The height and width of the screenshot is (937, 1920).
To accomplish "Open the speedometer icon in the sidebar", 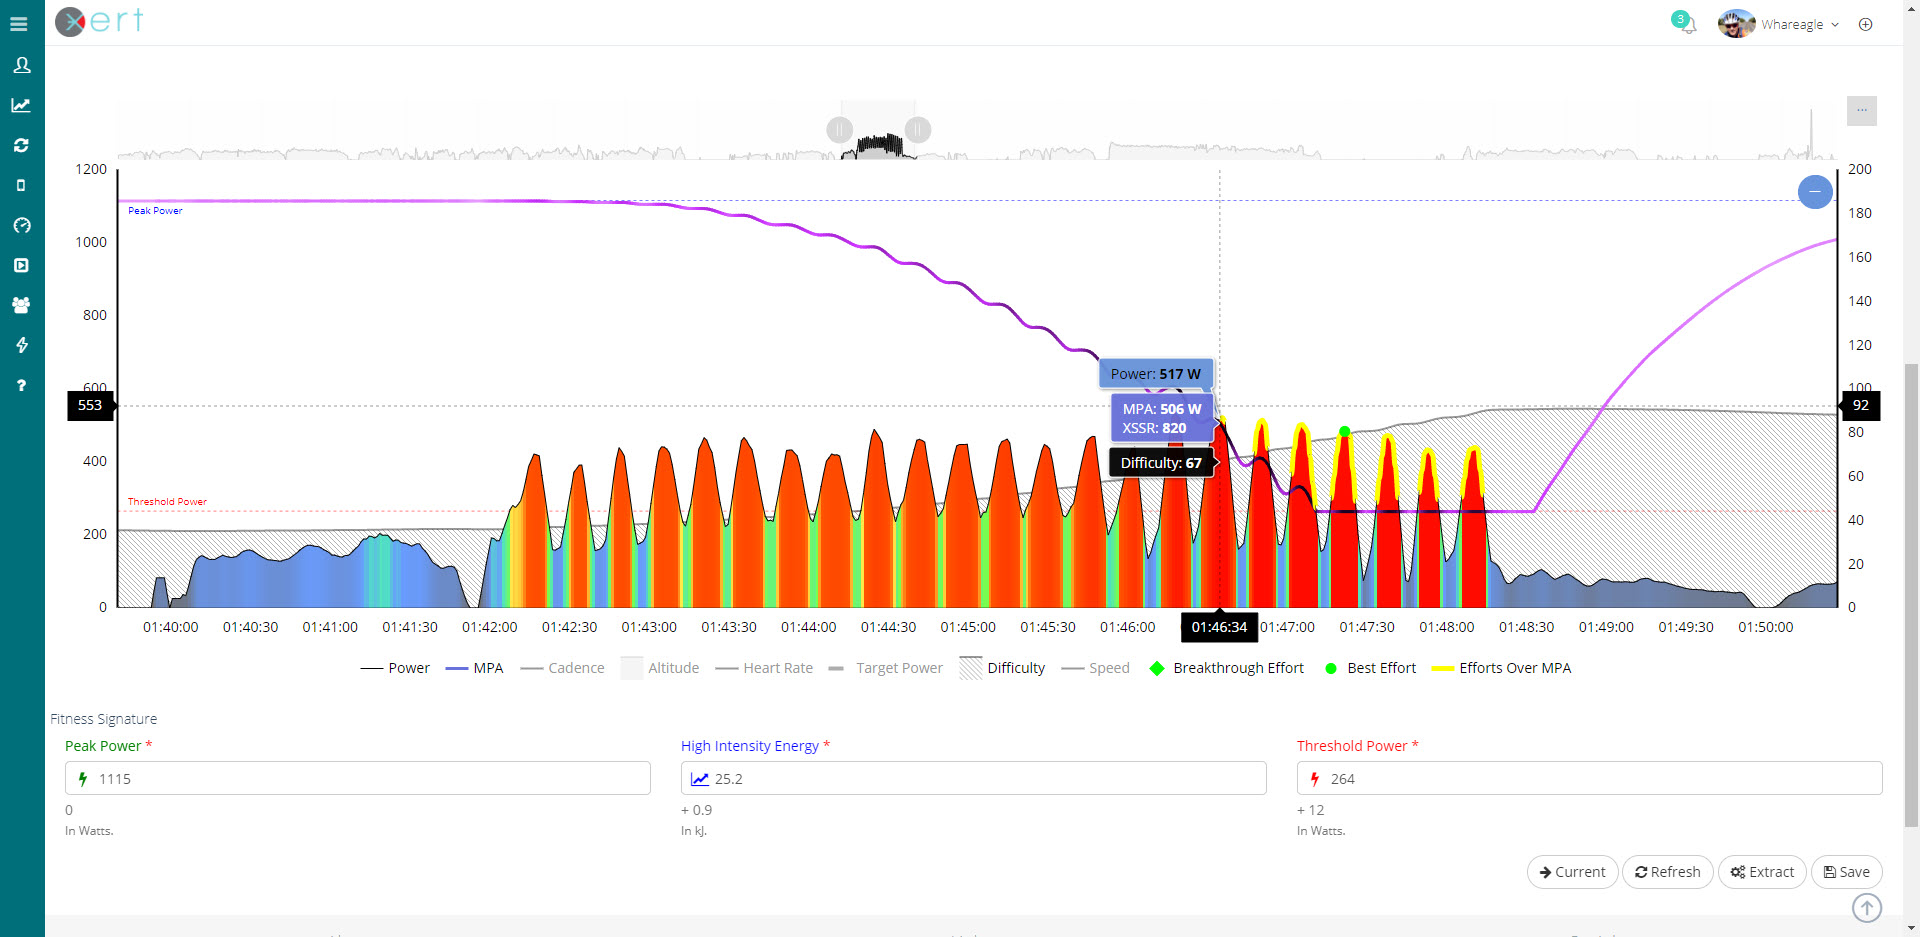I will click(x=21, y=225).
